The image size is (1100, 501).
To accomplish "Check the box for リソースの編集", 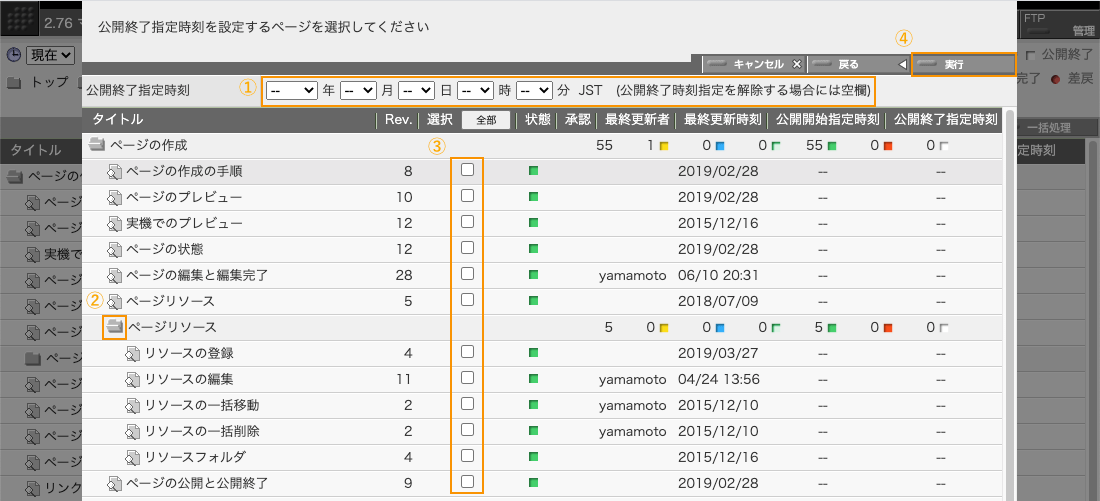I will [467, 378].
